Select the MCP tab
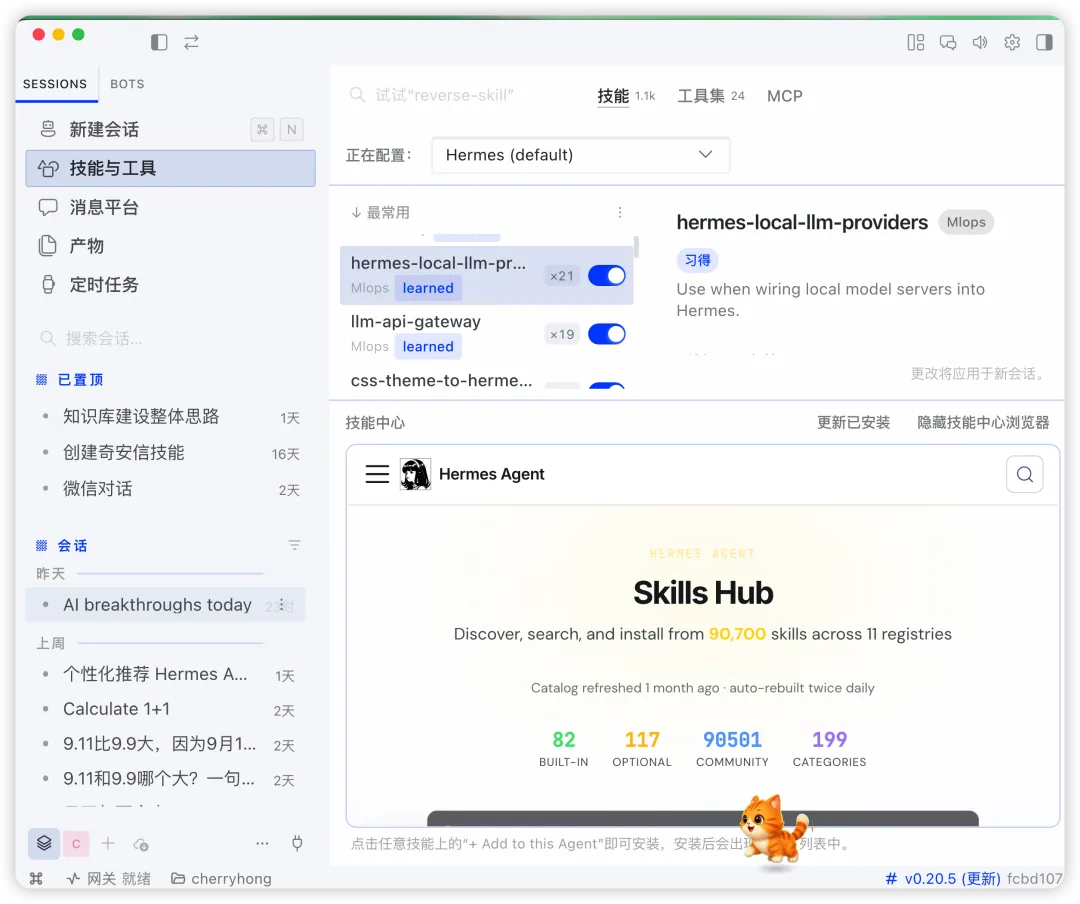 point(785,96)
